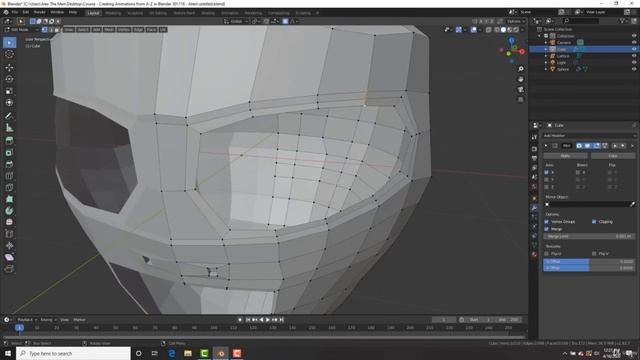Open the Vertex menu button
640x360 pixels.
123,30
